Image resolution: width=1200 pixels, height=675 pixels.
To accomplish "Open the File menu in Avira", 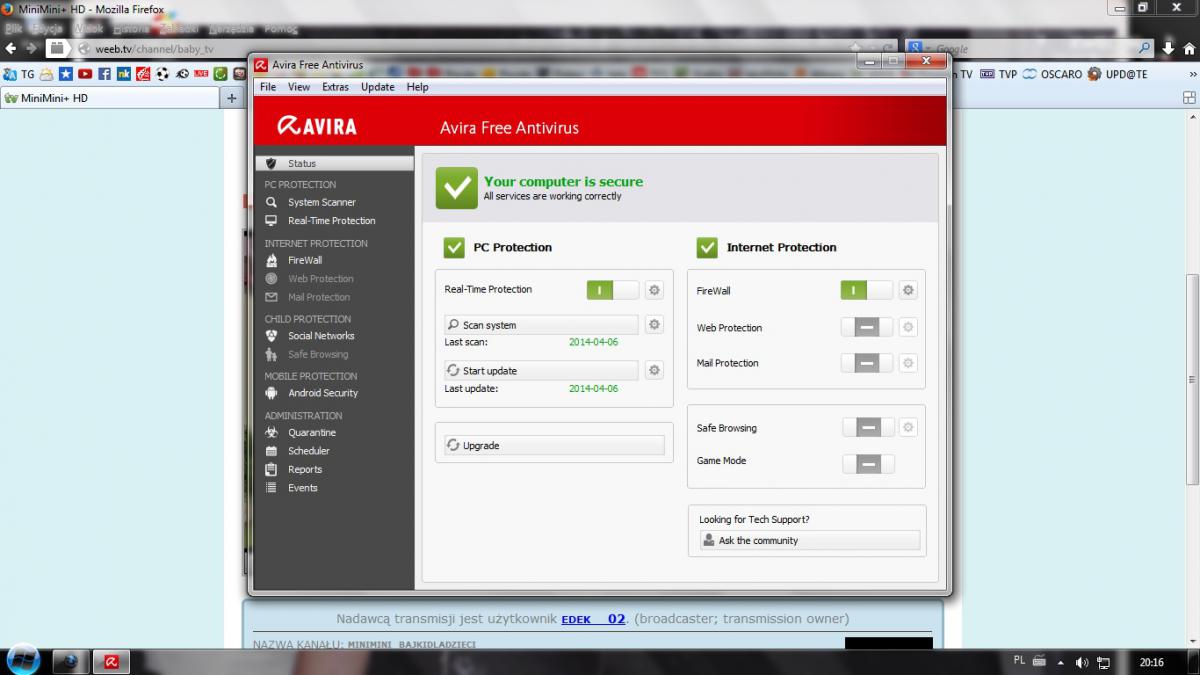I will click(x=268, y=87).
